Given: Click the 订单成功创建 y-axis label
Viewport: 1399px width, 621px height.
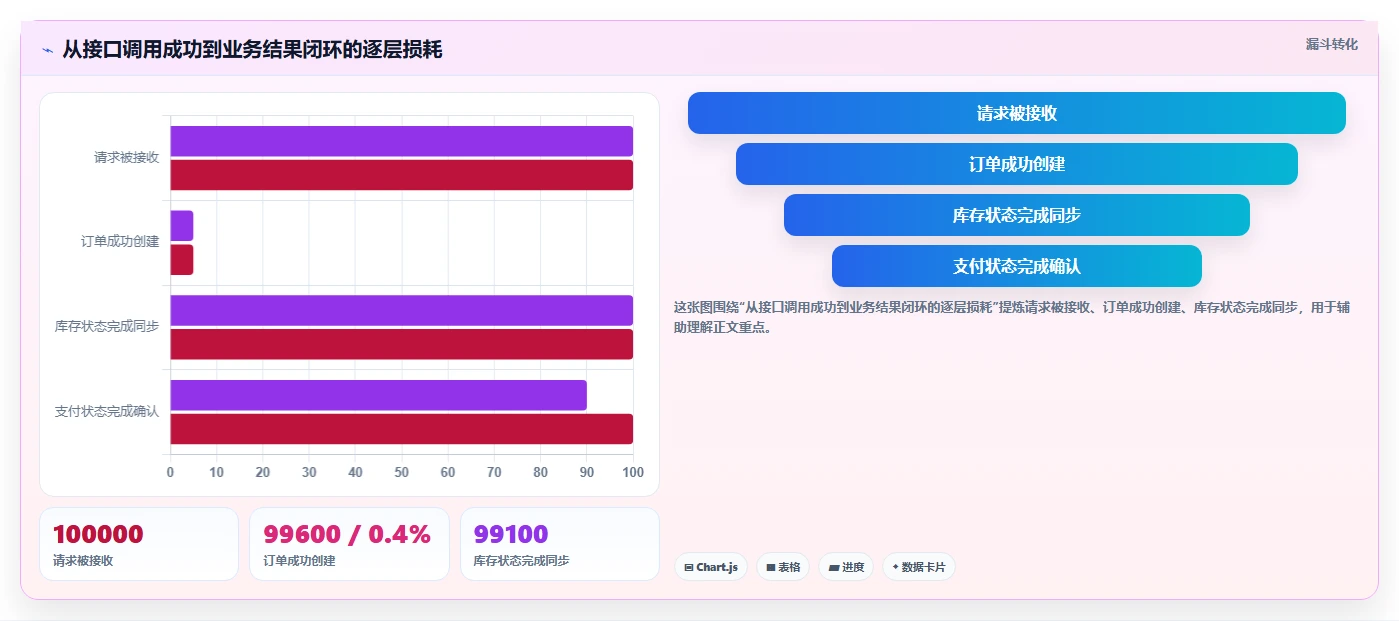Looking at the screenshot, I should click(120, 242).
